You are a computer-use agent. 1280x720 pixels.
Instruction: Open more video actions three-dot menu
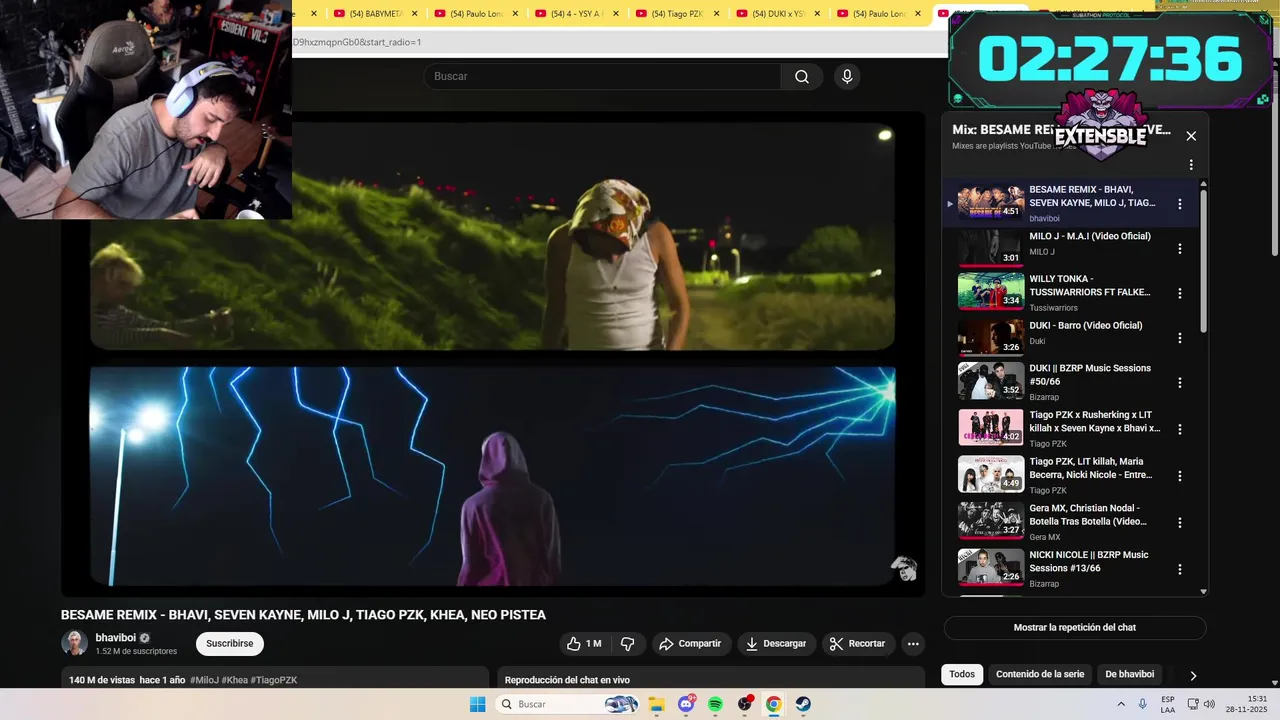pyautogui.click(x=913, y=644)
